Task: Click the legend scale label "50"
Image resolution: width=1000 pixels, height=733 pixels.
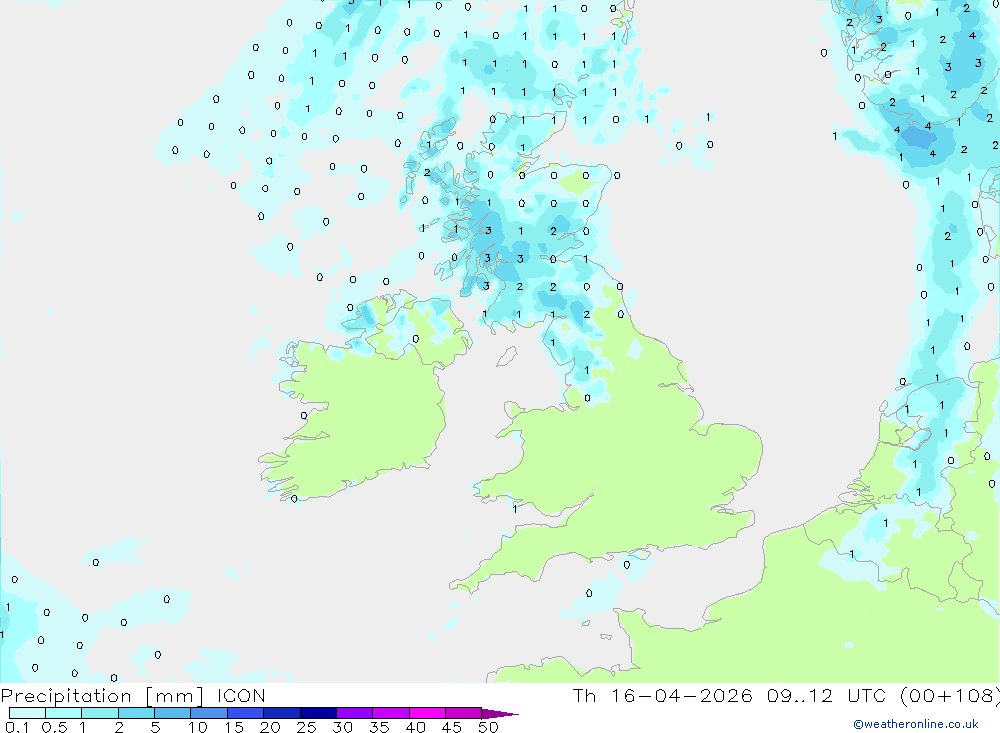Action: point(488,727)
